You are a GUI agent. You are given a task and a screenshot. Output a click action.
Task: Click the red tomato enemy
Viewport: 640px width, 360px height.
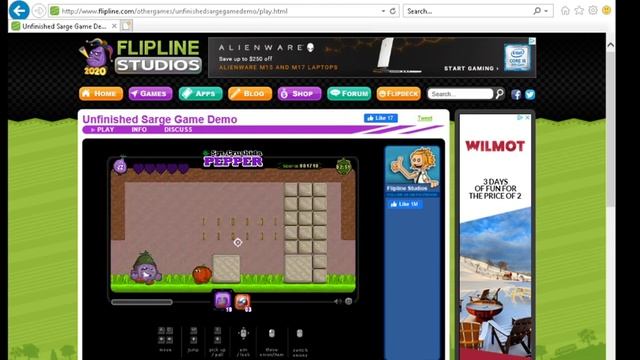(202, 274)
